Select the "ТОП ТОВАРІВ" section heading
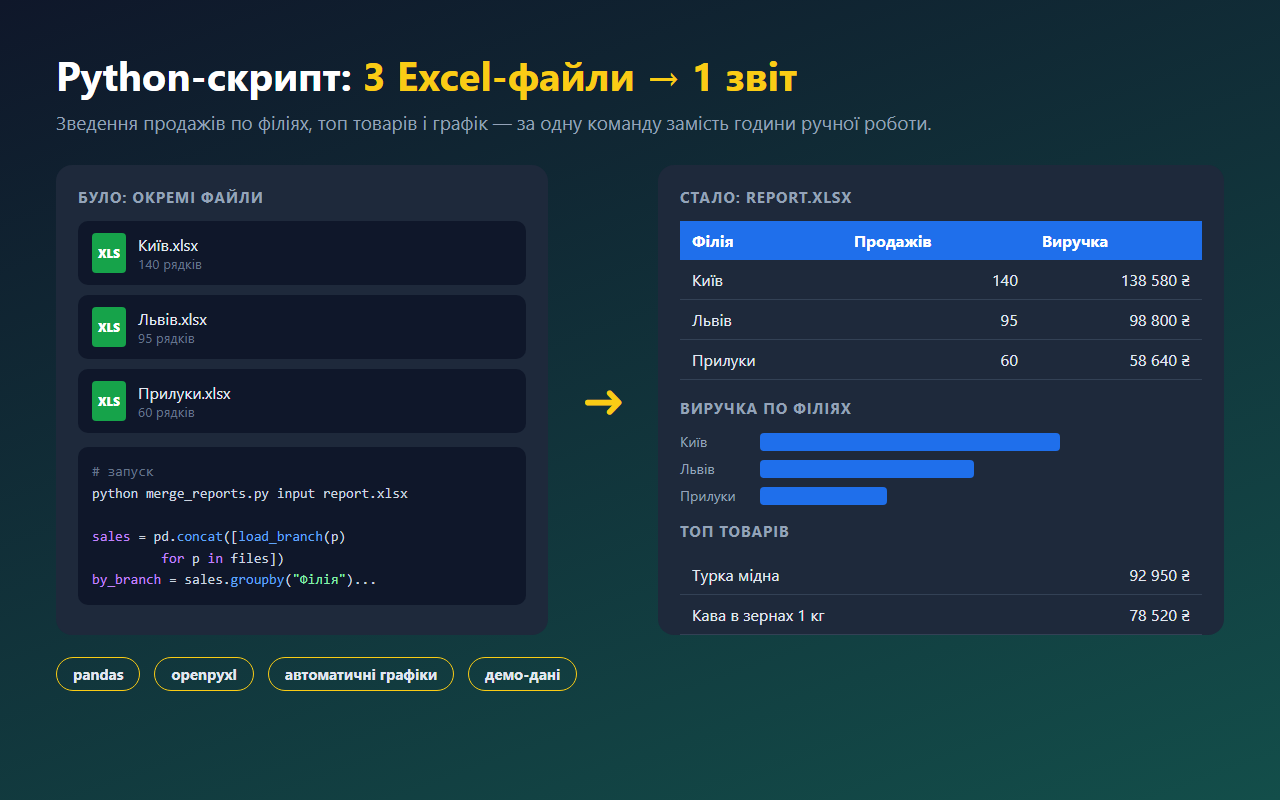 735,532
